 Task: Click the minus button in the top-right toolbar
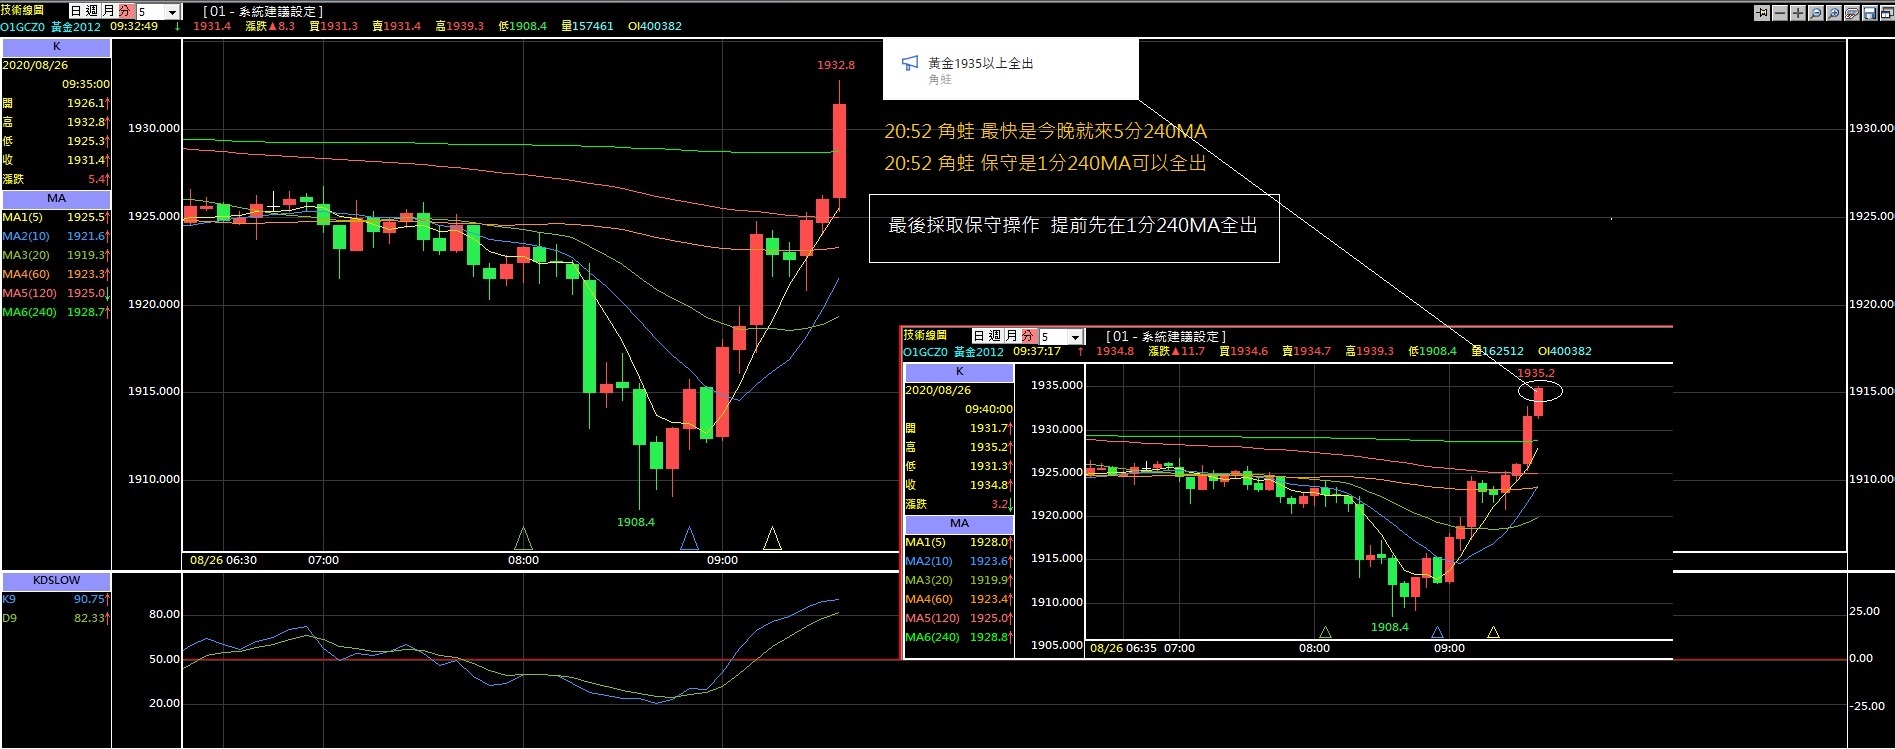(x=1780, y=13)
